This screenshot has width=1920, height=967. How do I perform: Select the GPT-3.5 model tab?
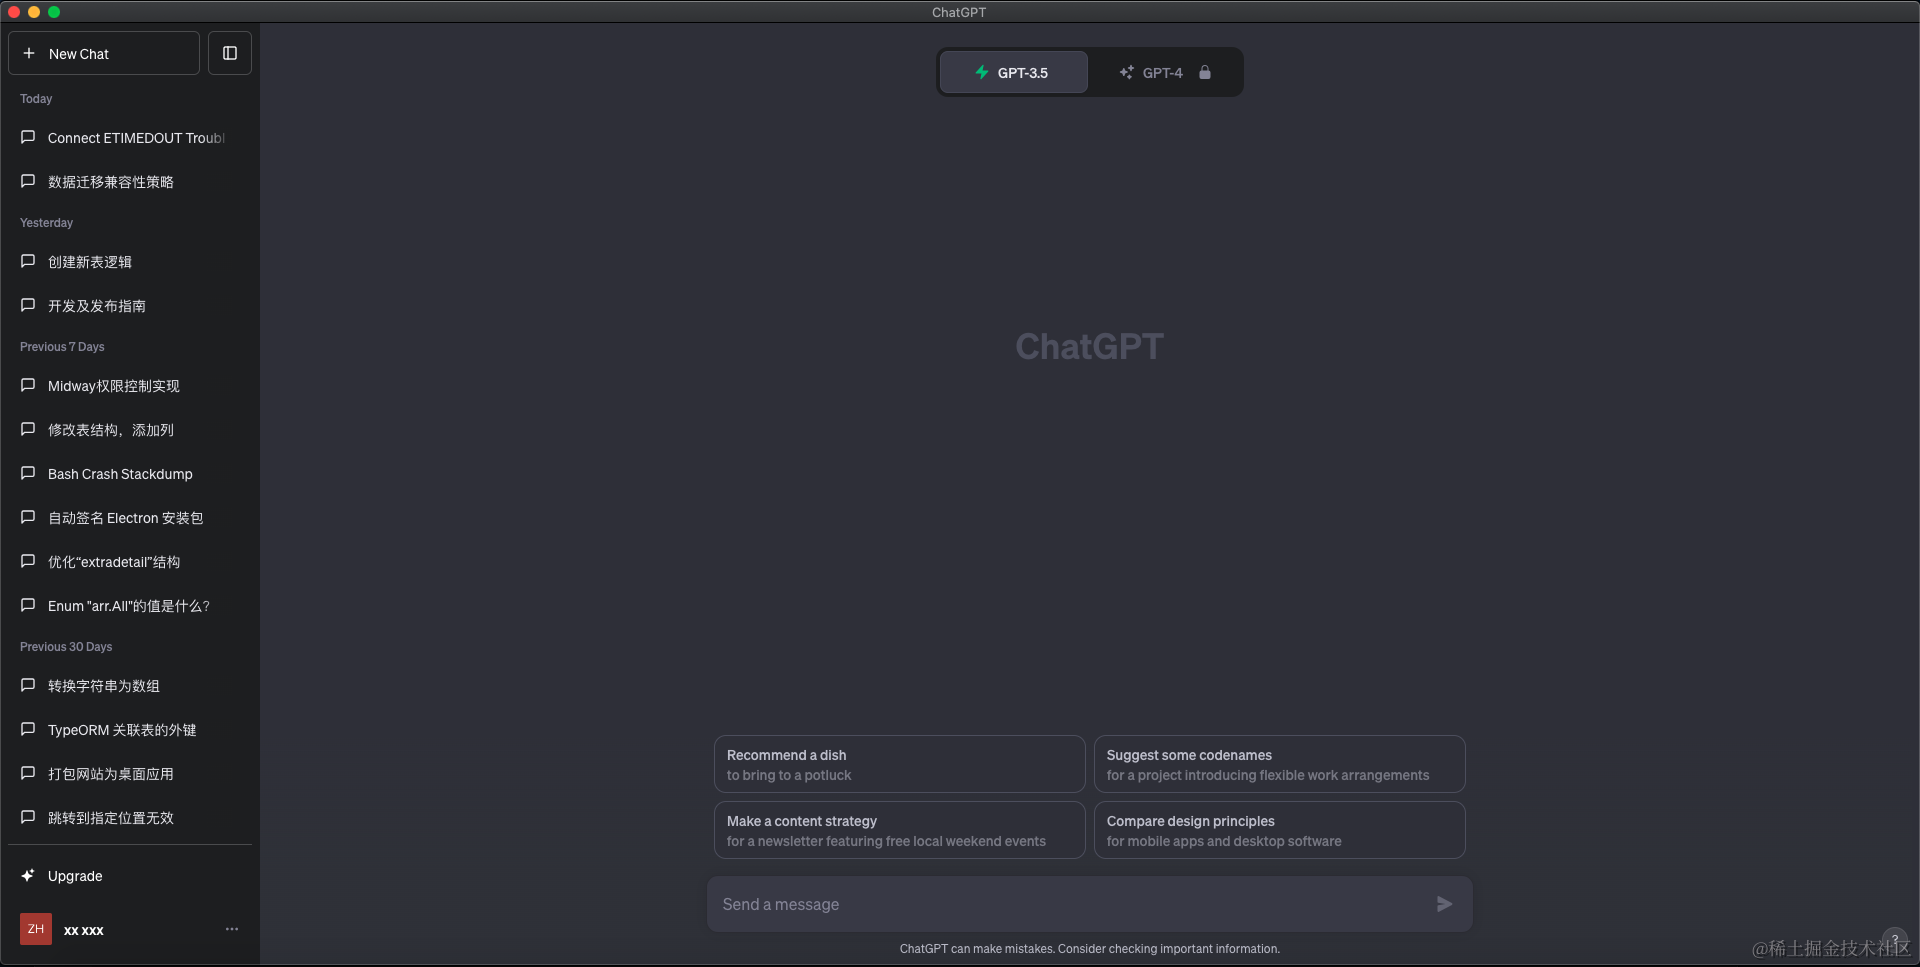1013,72
